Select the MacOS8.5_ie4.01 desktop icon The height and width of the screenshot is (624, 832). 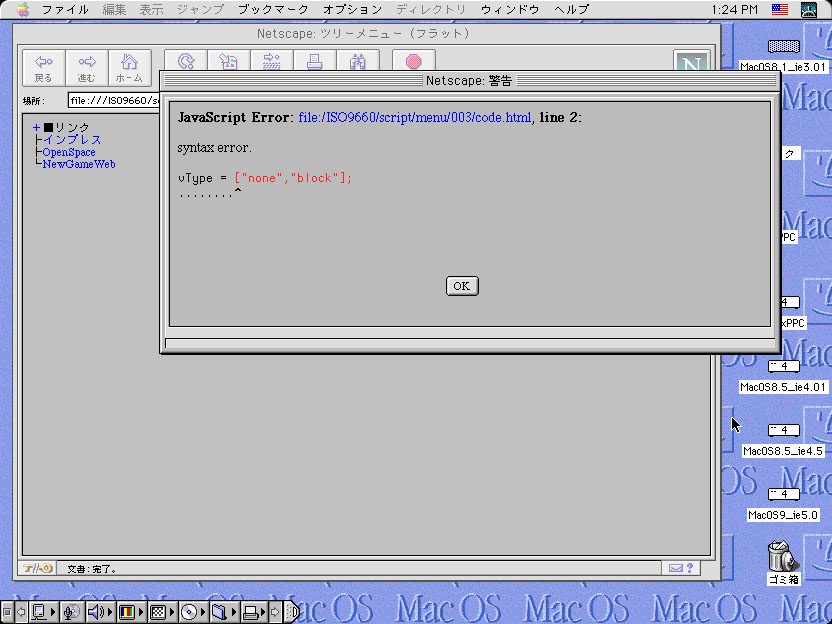(x=783, y=377)
